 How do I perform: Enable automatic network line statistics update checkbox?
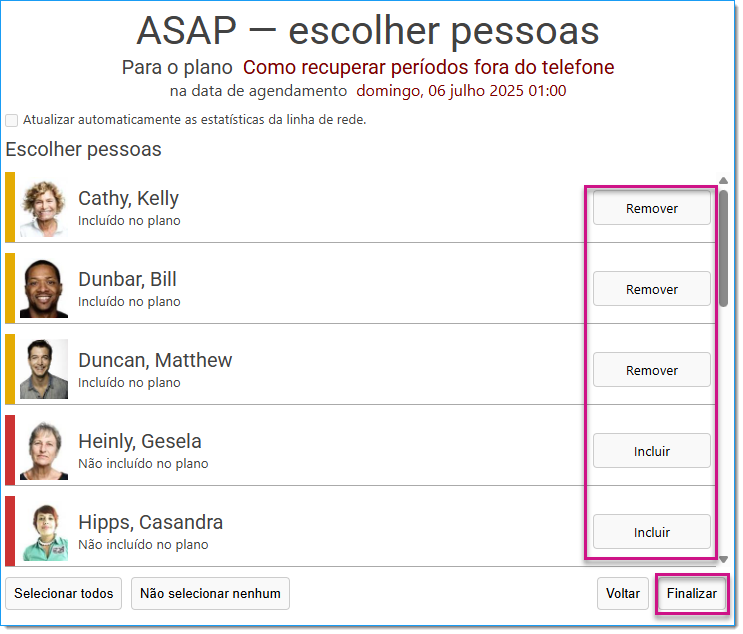[11, 120]
